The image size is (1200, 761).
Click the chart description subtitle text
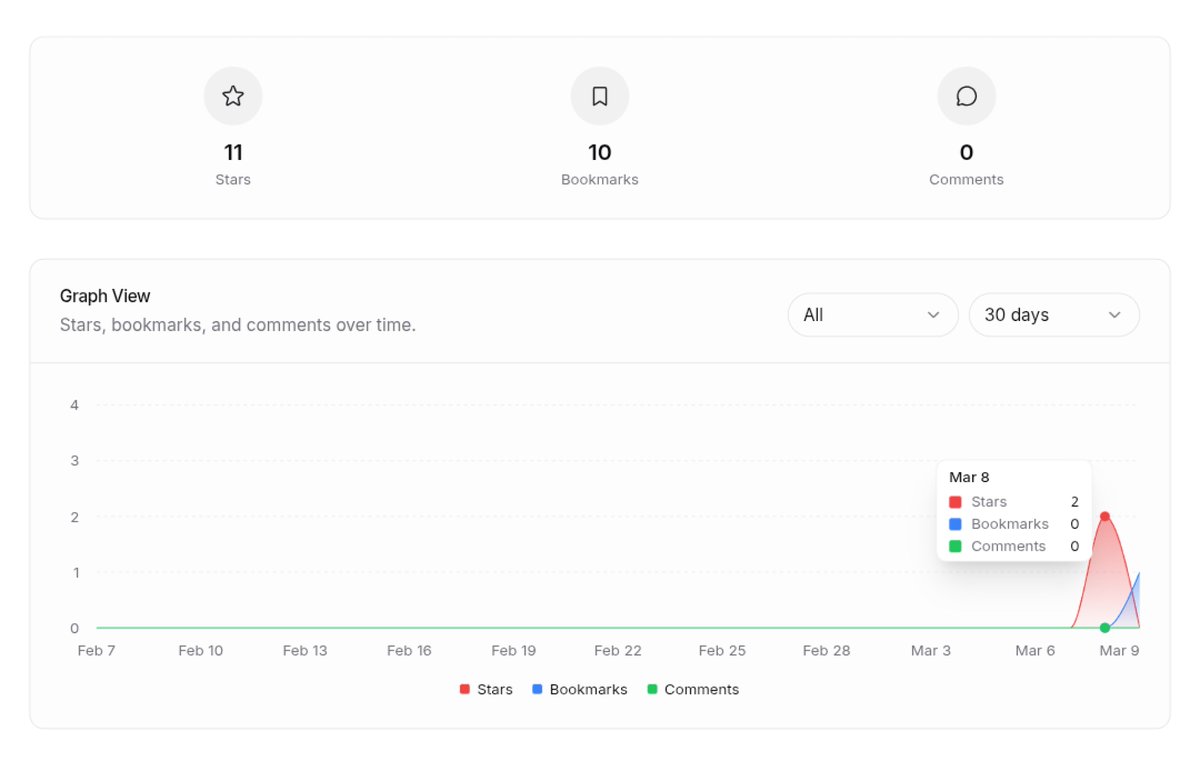(238, 325)
